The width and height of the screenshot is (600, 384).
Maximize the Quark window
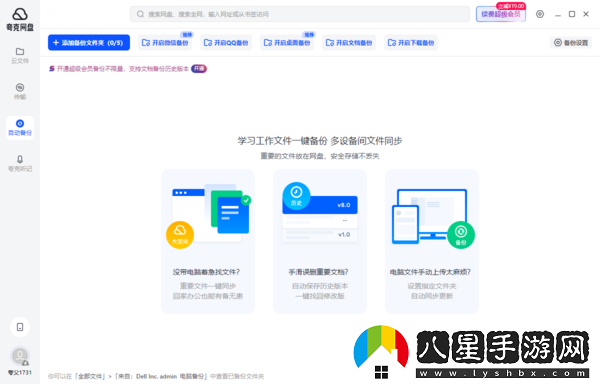point(572,14)
